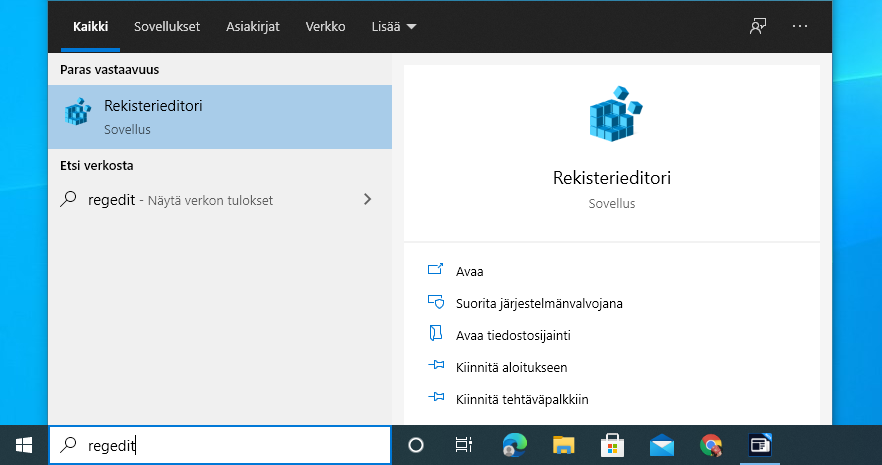
Task: Open Task View on the taskbar
Action: [464, 445]
